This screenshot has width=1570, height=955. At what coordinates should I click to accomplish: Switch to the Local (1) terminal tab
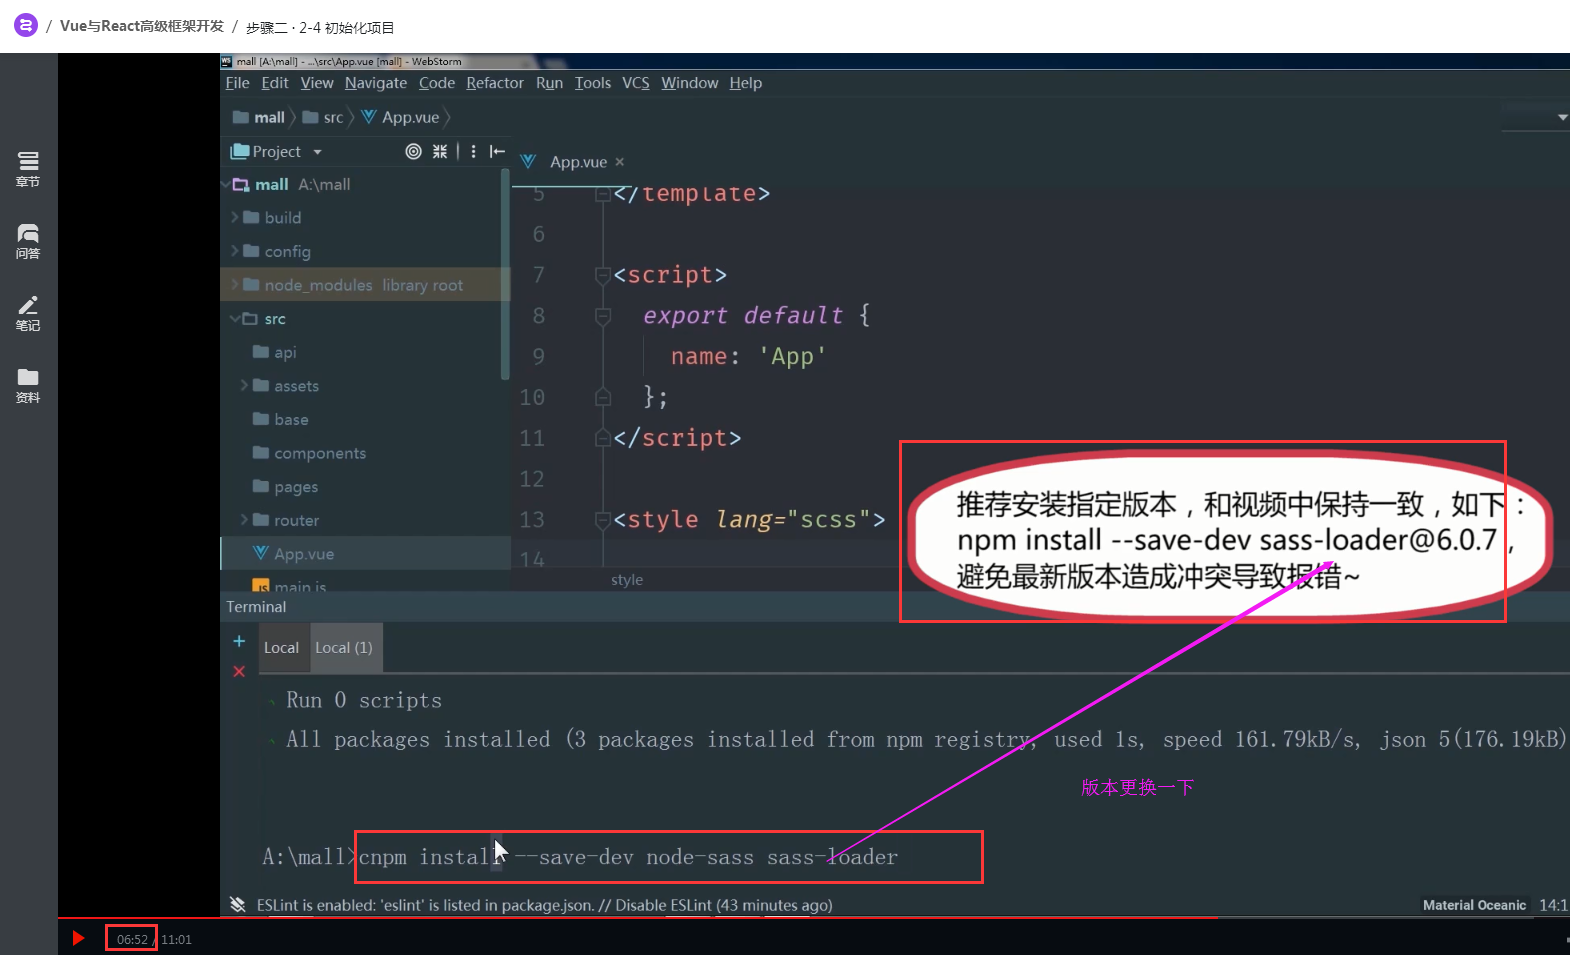click(344, 648)
